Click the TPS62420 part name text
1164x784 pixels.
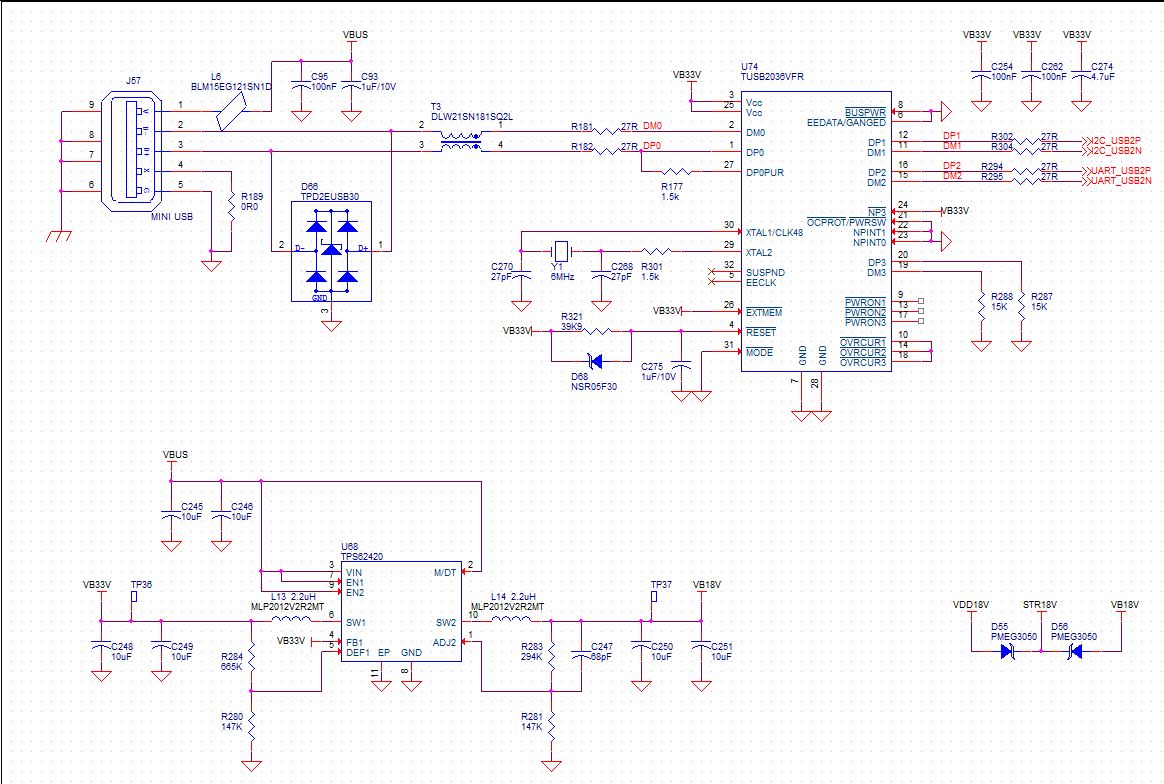(362, 556)
